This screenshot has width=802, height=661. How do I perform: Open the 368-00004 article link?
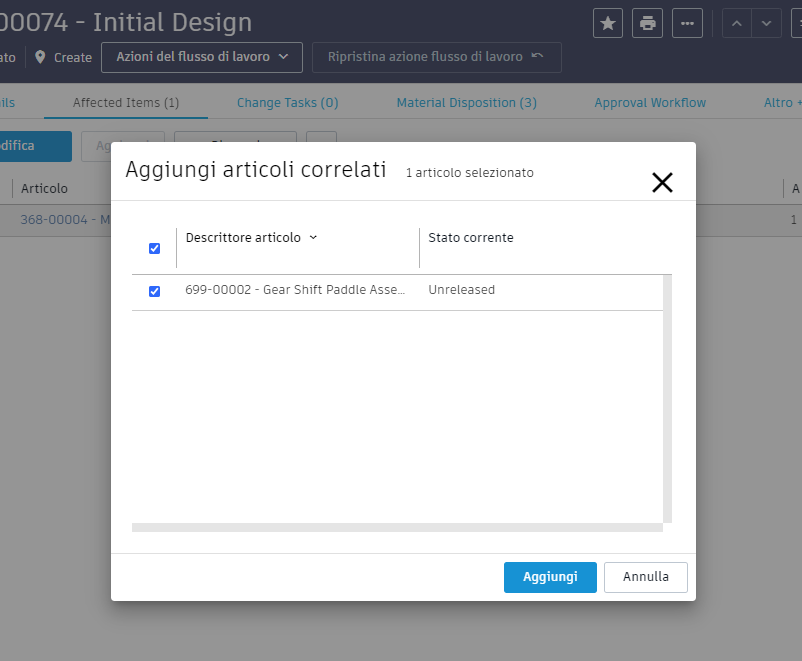55,219
